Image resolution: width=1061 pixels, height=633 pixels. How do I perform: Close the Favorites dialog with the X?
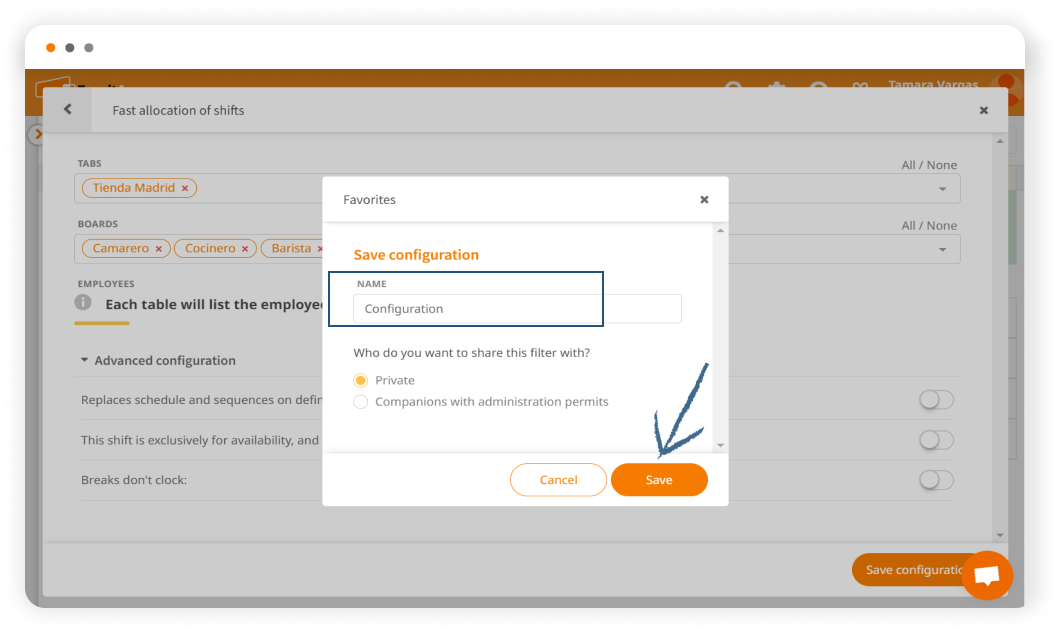704,200
